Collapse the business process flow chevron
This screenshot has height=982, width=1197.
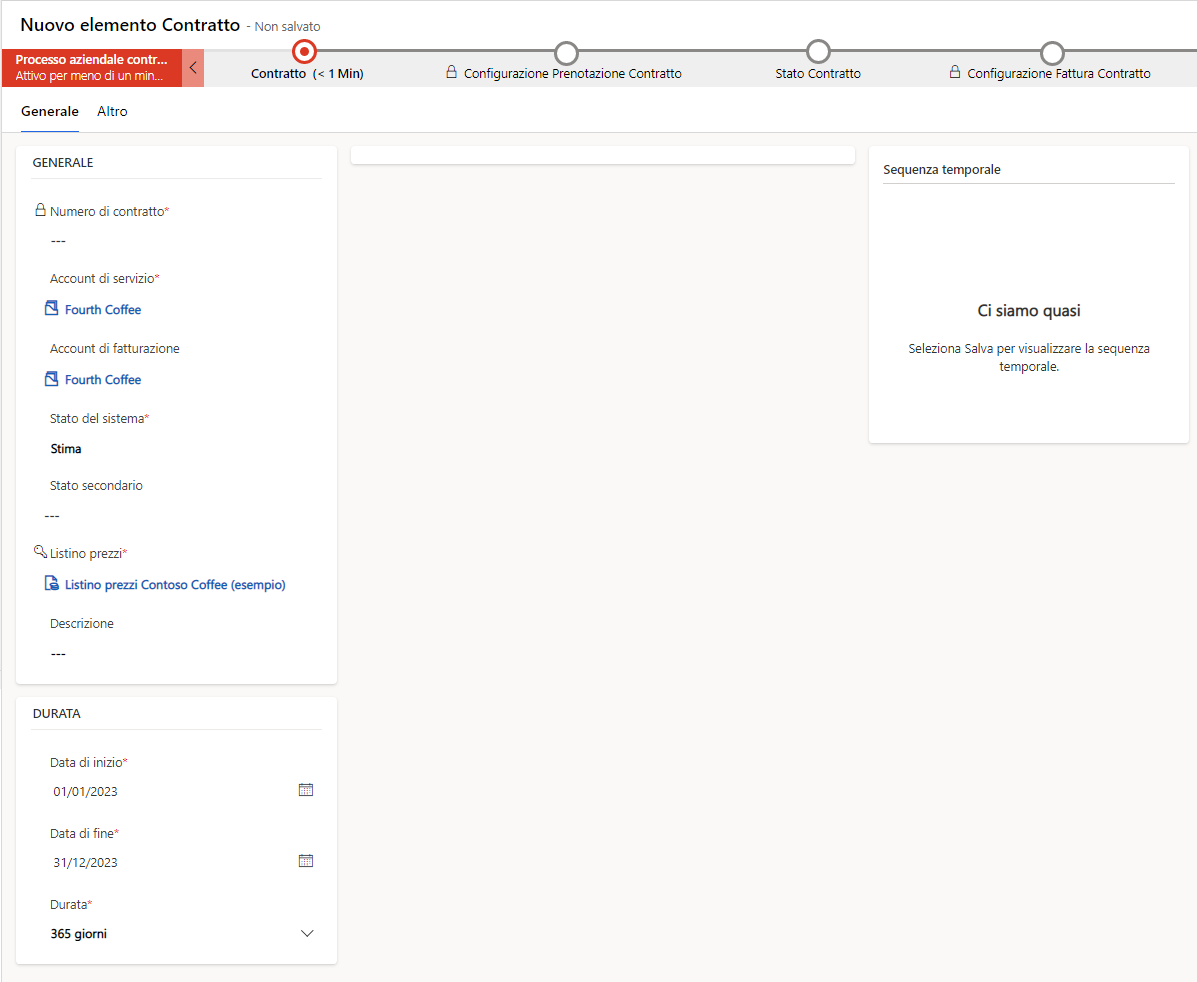(x=193, y=68)
